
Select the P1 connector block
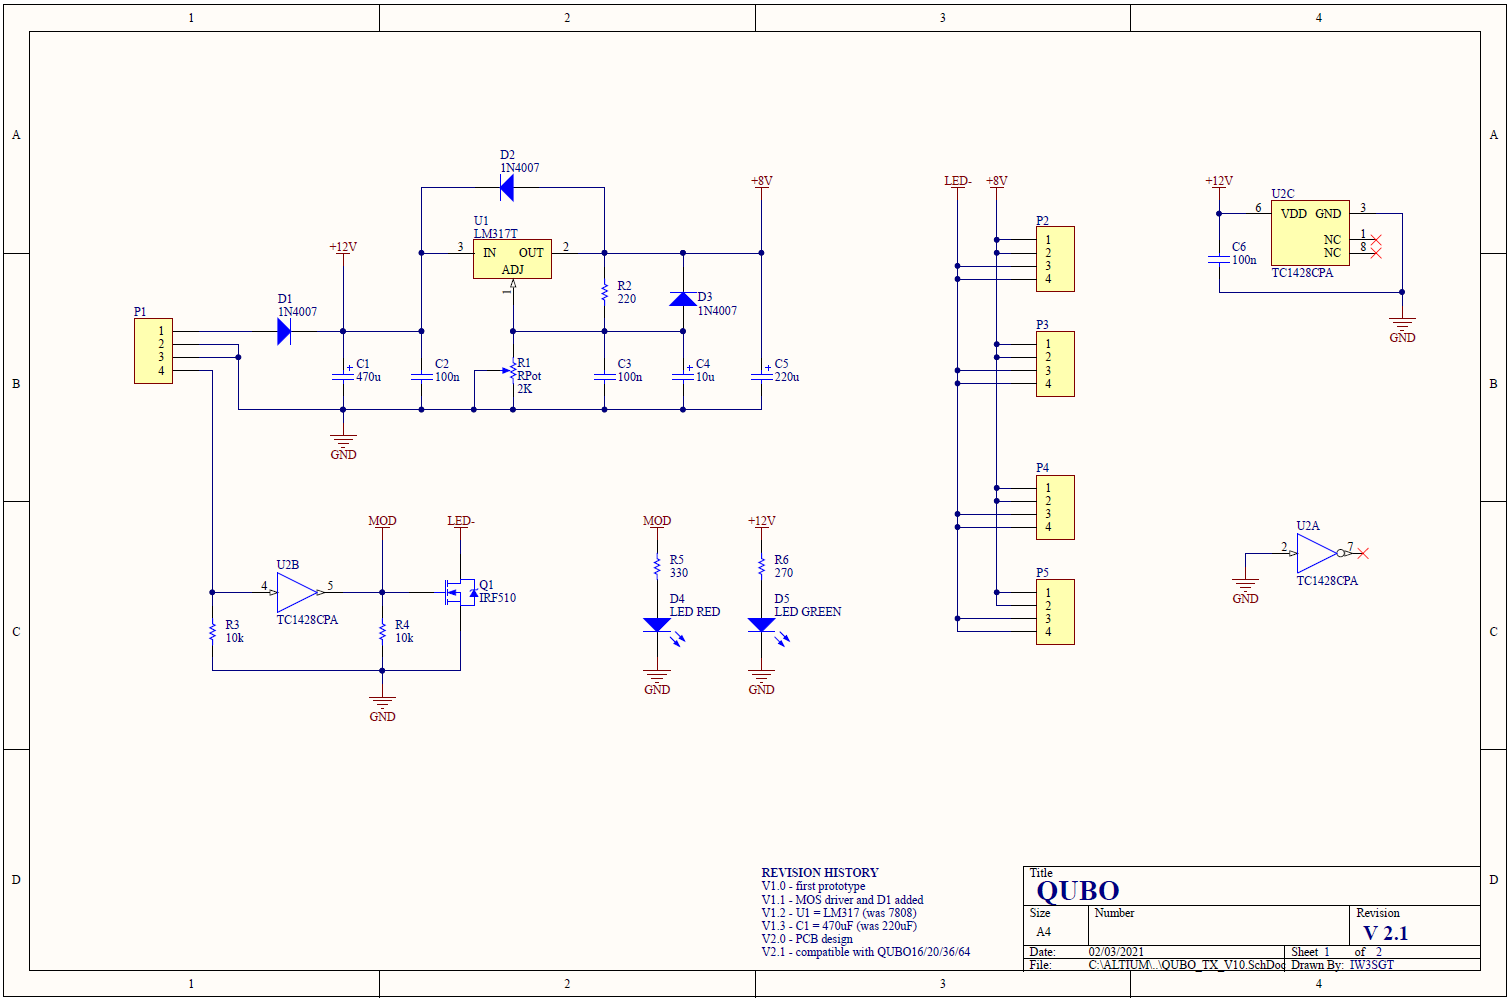pyautogui.click(x=153, y=351)
